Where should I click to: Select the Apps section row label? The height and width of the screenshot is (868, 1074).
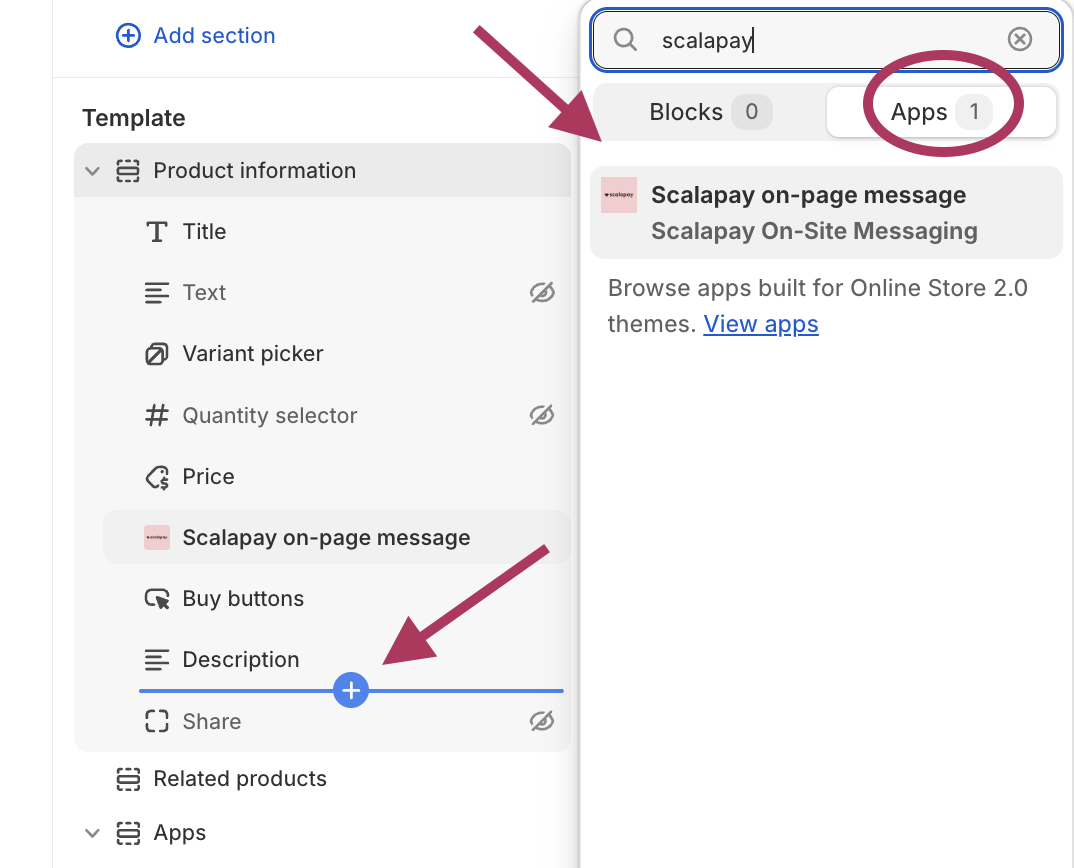(179, 833)
